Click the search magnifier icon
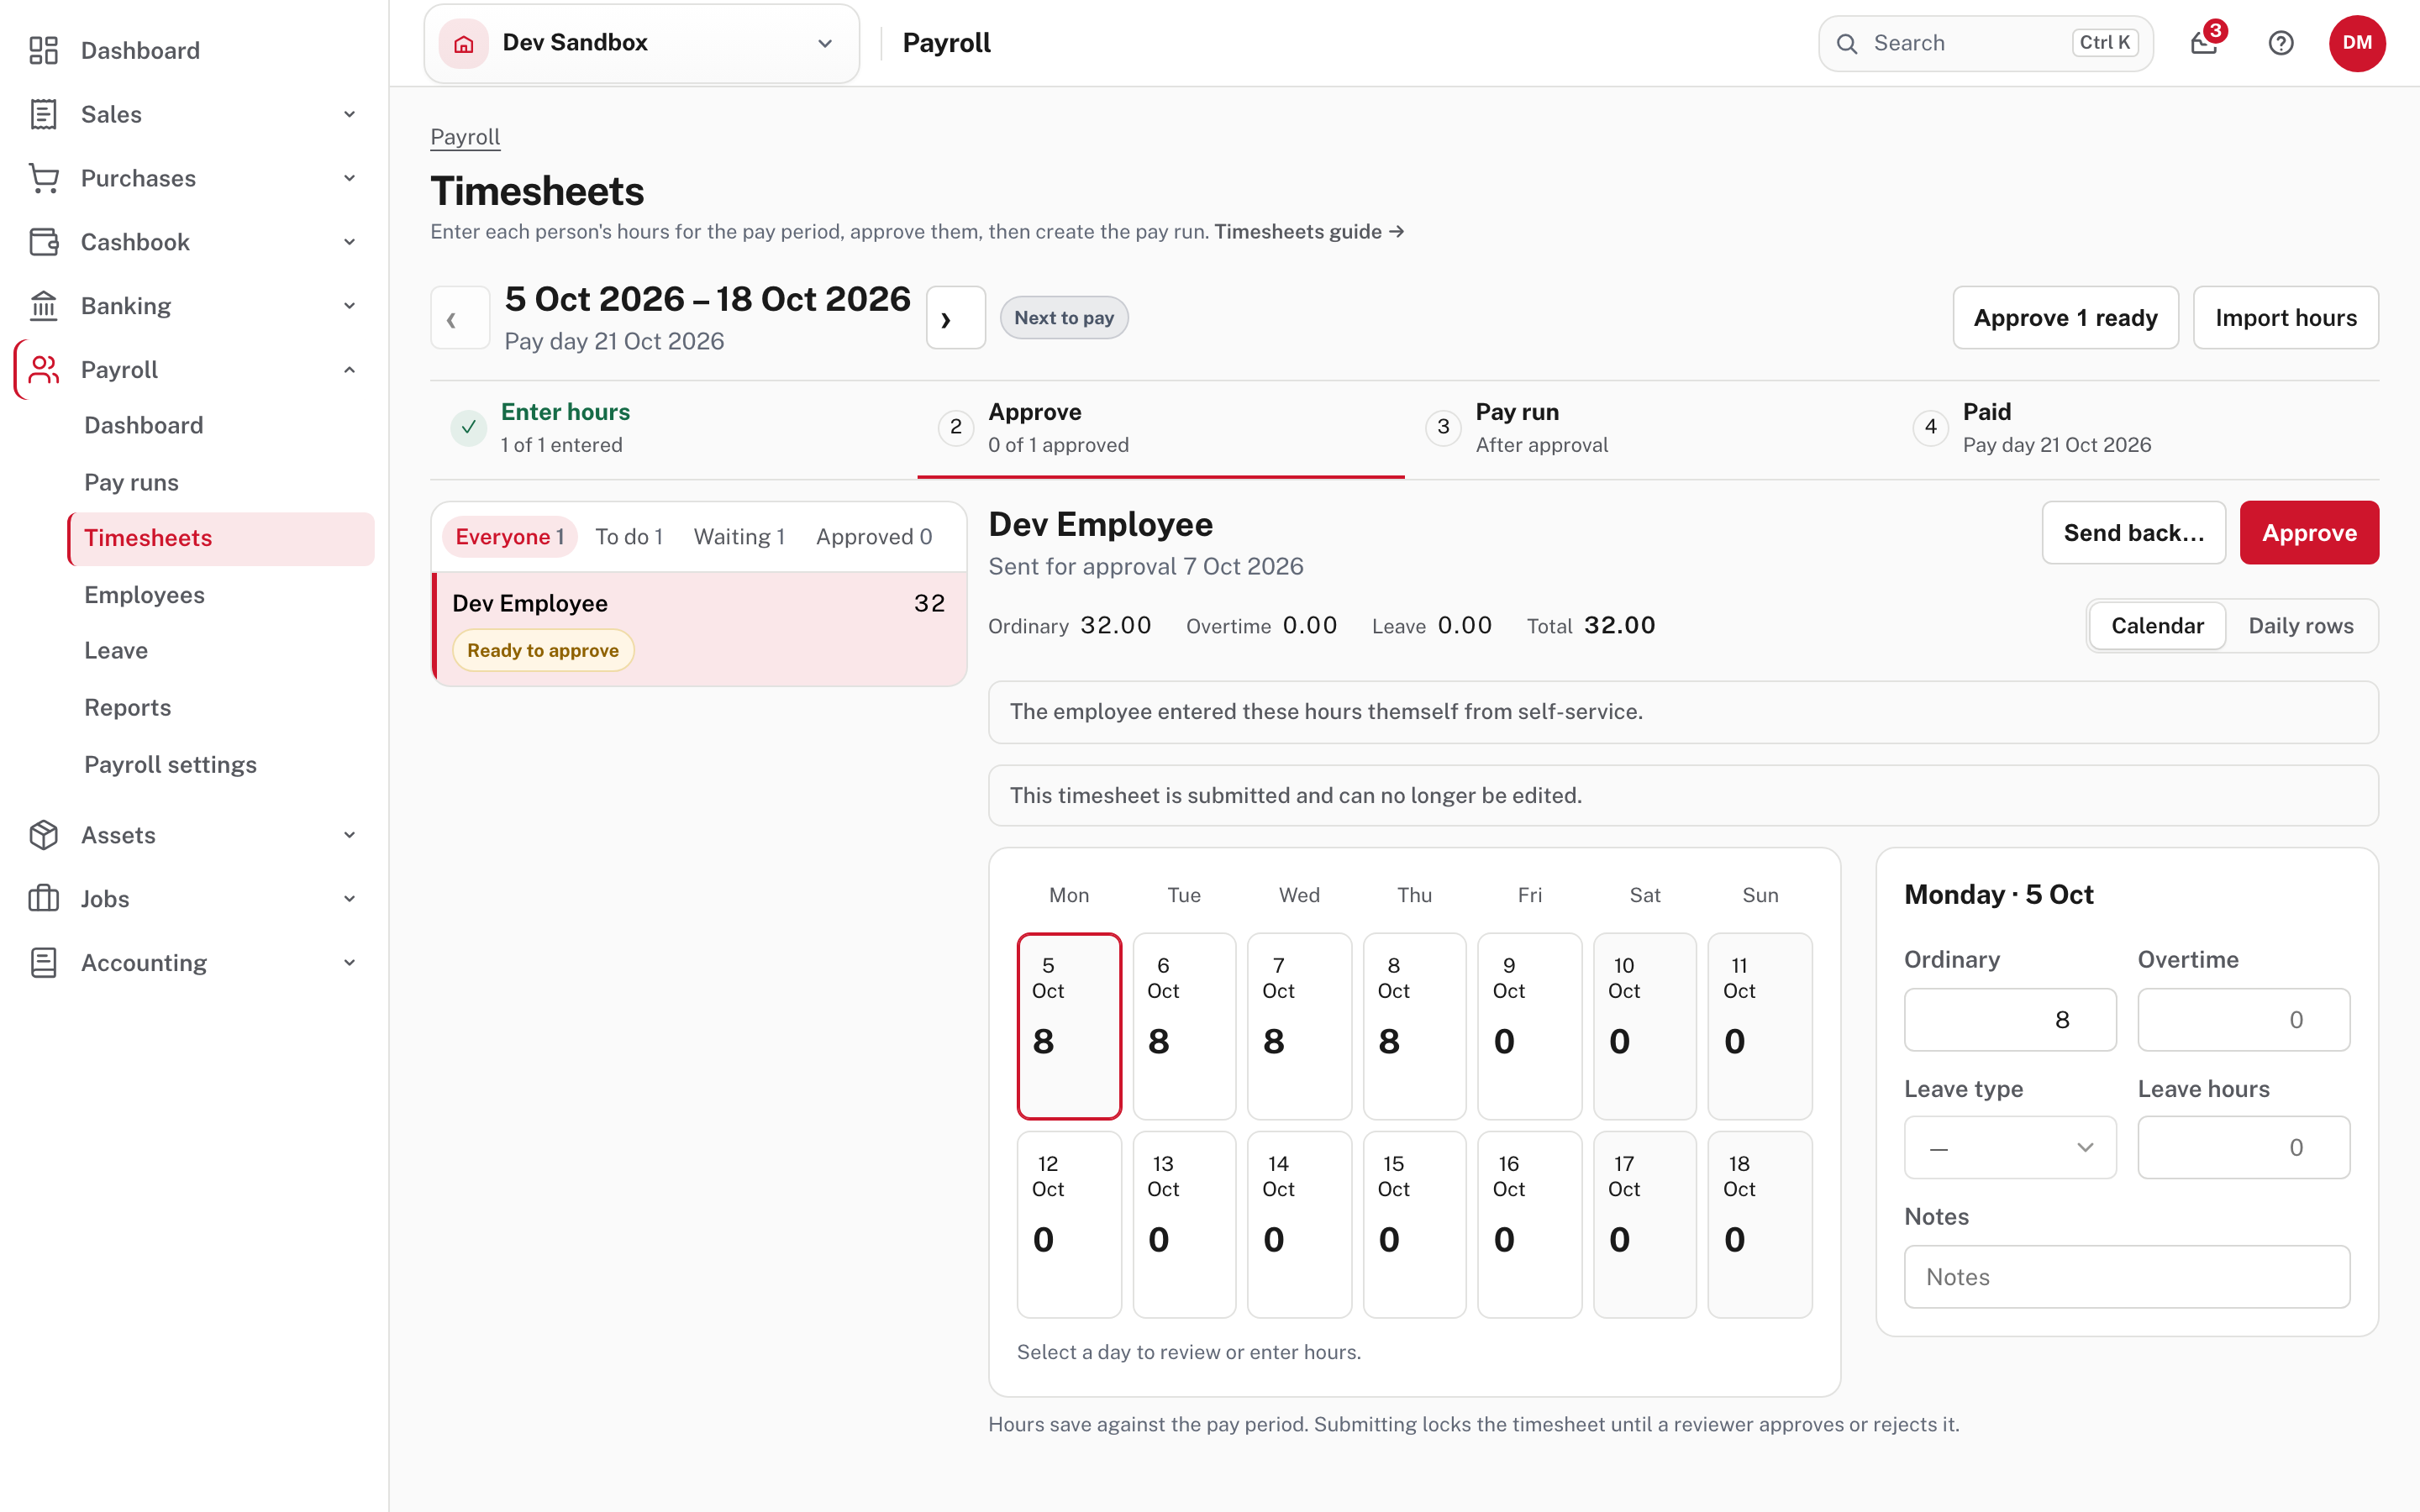 point(1847,44)
